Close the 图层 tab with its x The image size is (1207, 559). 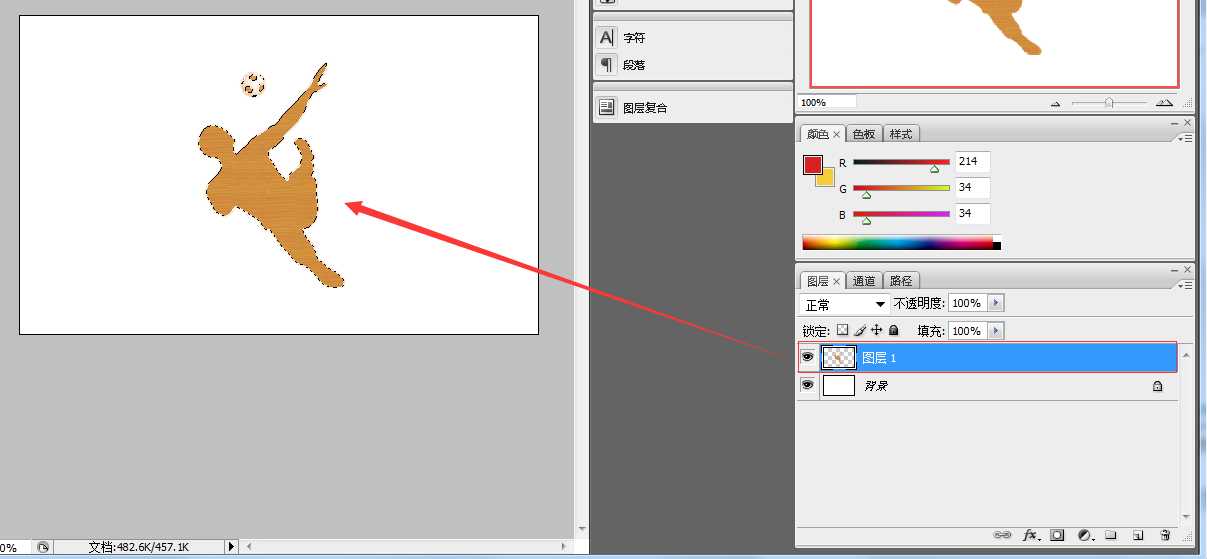tap(837, 282)
